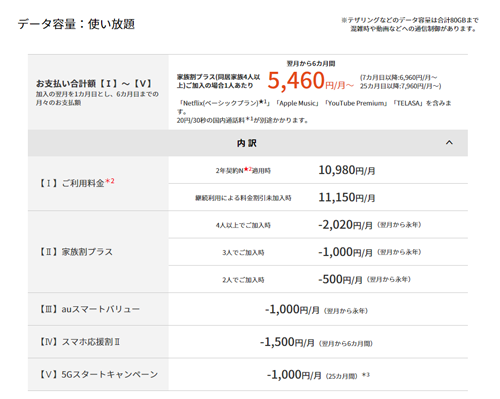500x399 pixels.
Task: Click the -1,500円/月 discount value
Action: pyautogui.click(x=287, y=343)
